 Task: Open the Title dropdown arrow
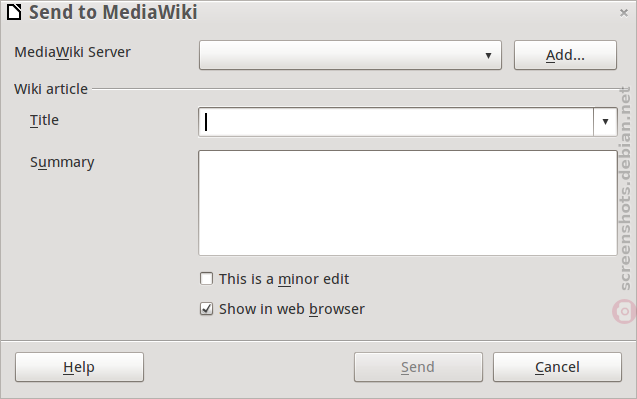click(605, 121)
